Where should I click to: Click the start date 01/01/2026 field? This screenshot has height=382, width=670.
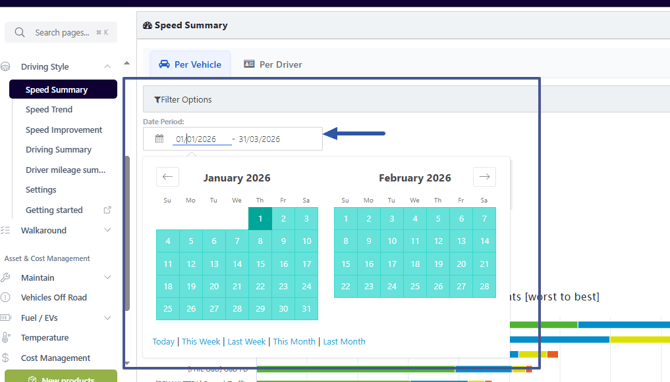[202, 139]
